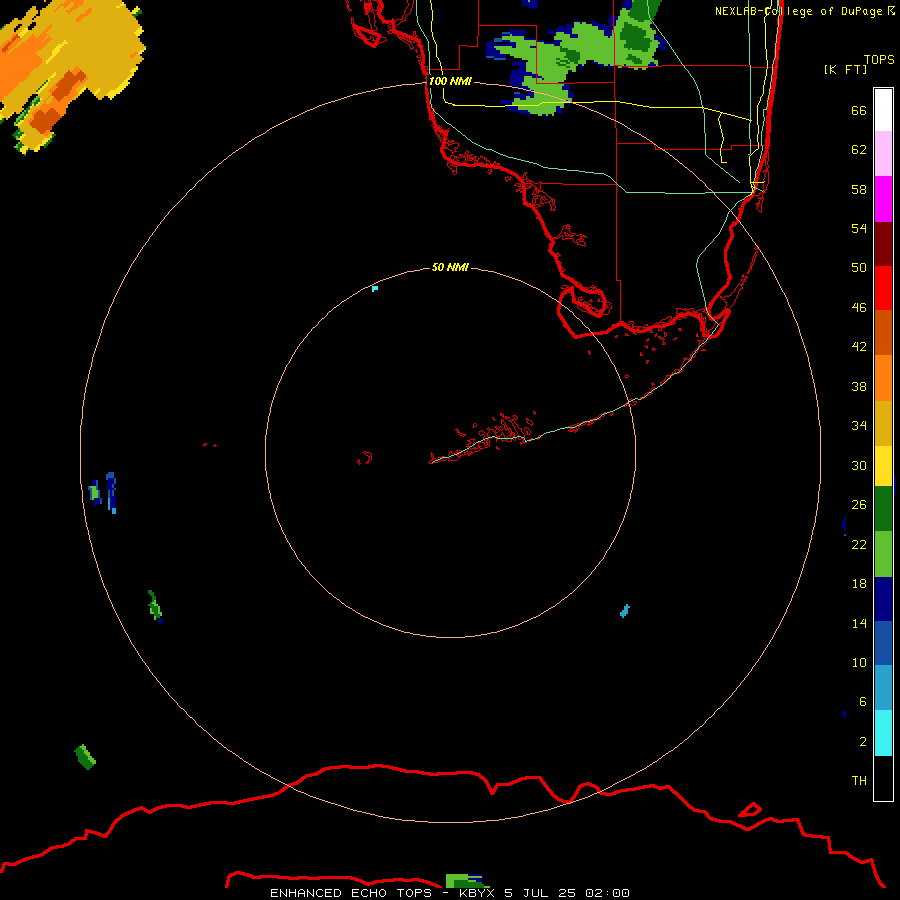Choose the dark green legend band
This screenshot has width=900, height=900.
click(x=883, y=509)
